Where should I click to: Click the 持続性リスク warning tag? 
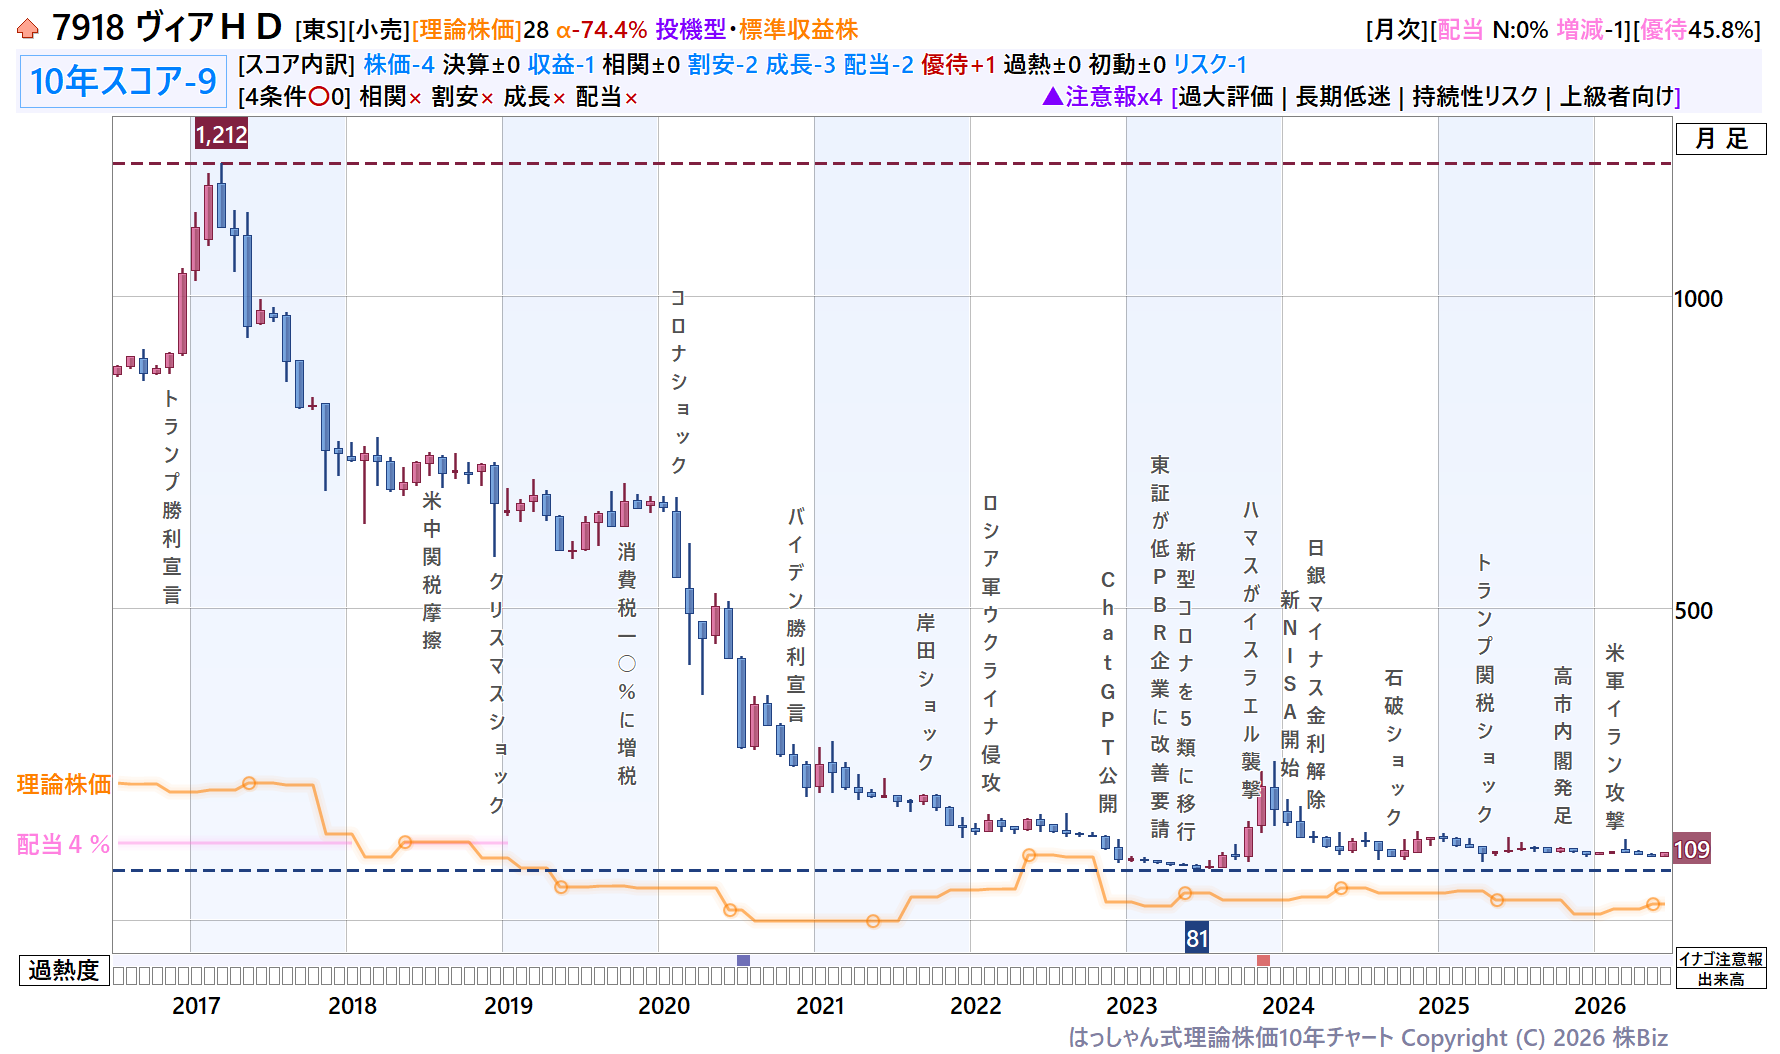tap(1475, 96)
